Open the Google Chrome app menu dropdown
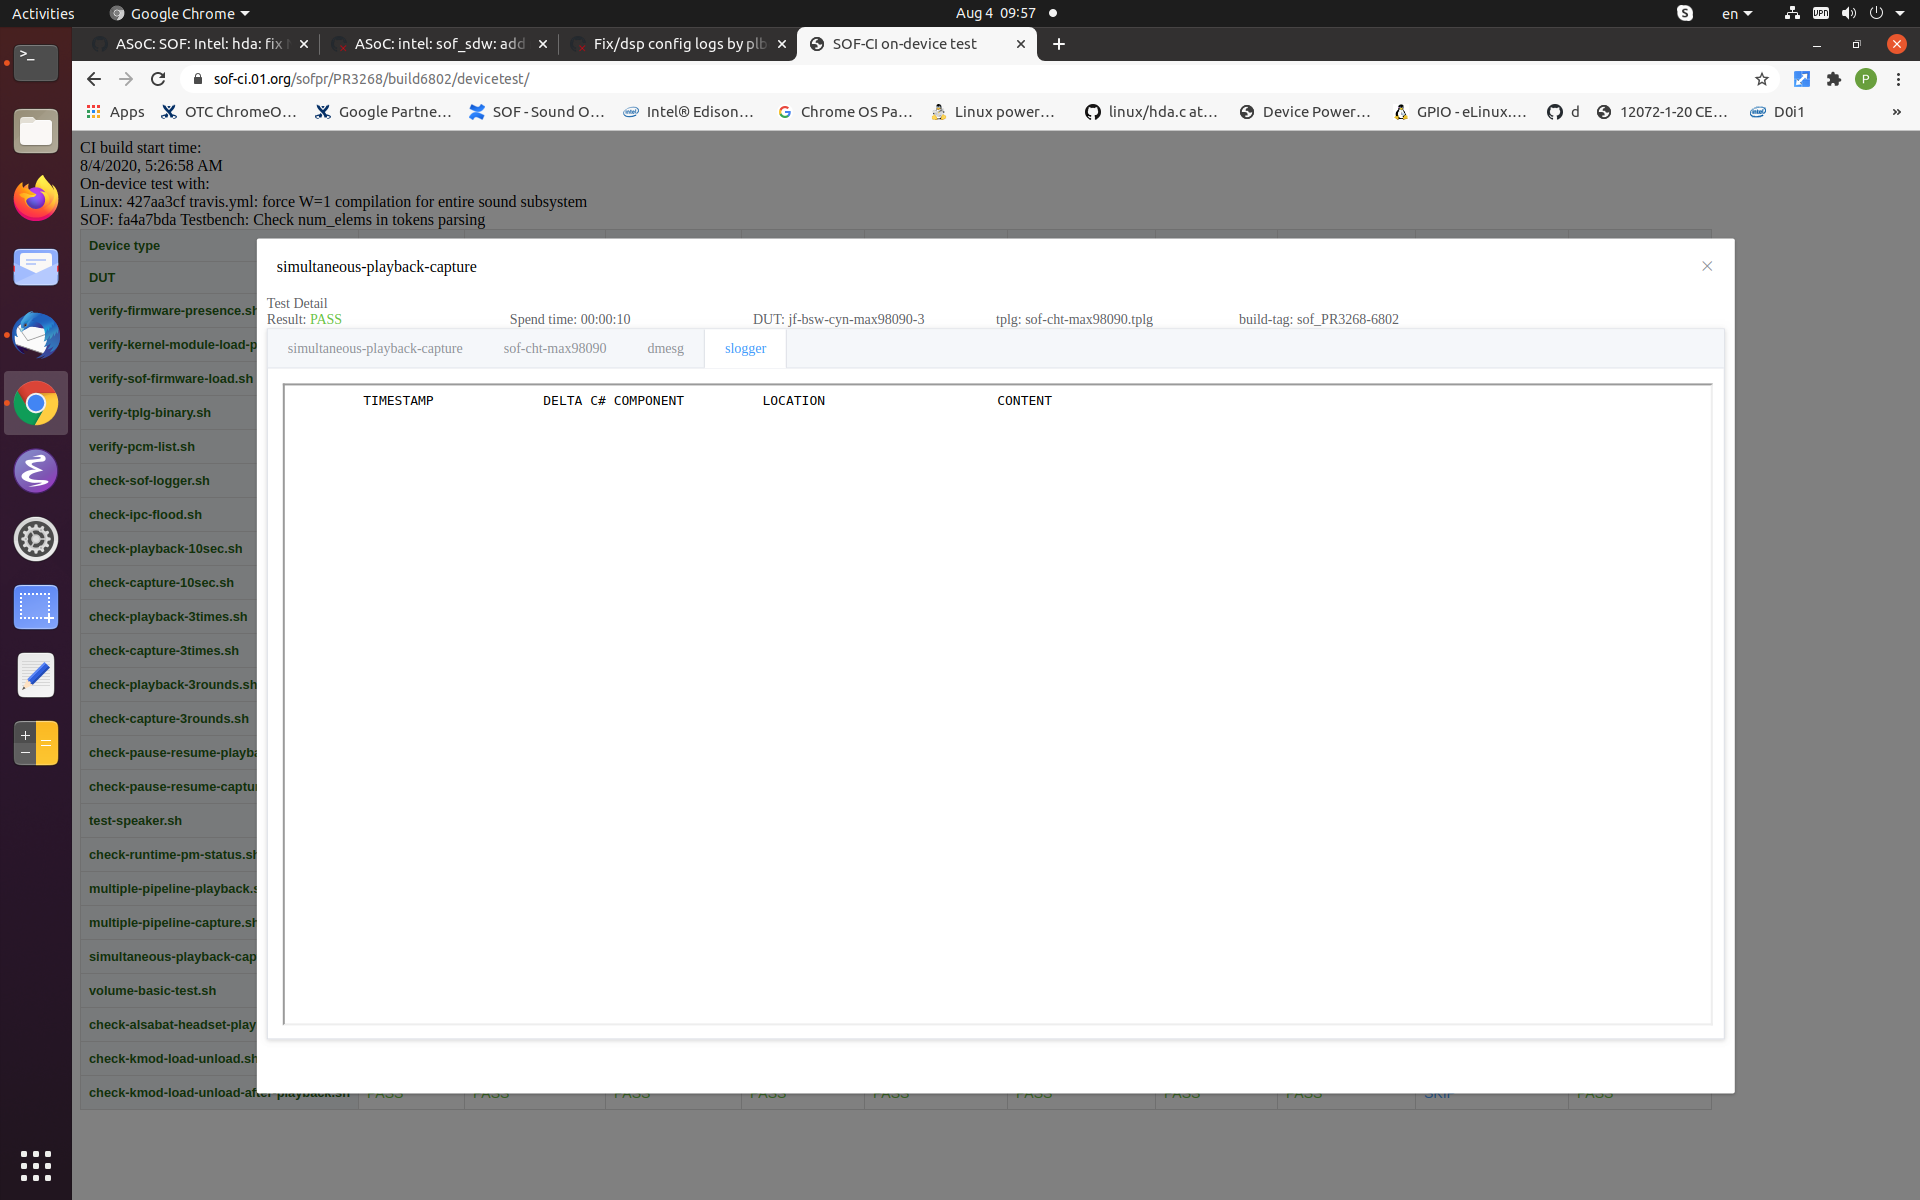 point(180,13)
